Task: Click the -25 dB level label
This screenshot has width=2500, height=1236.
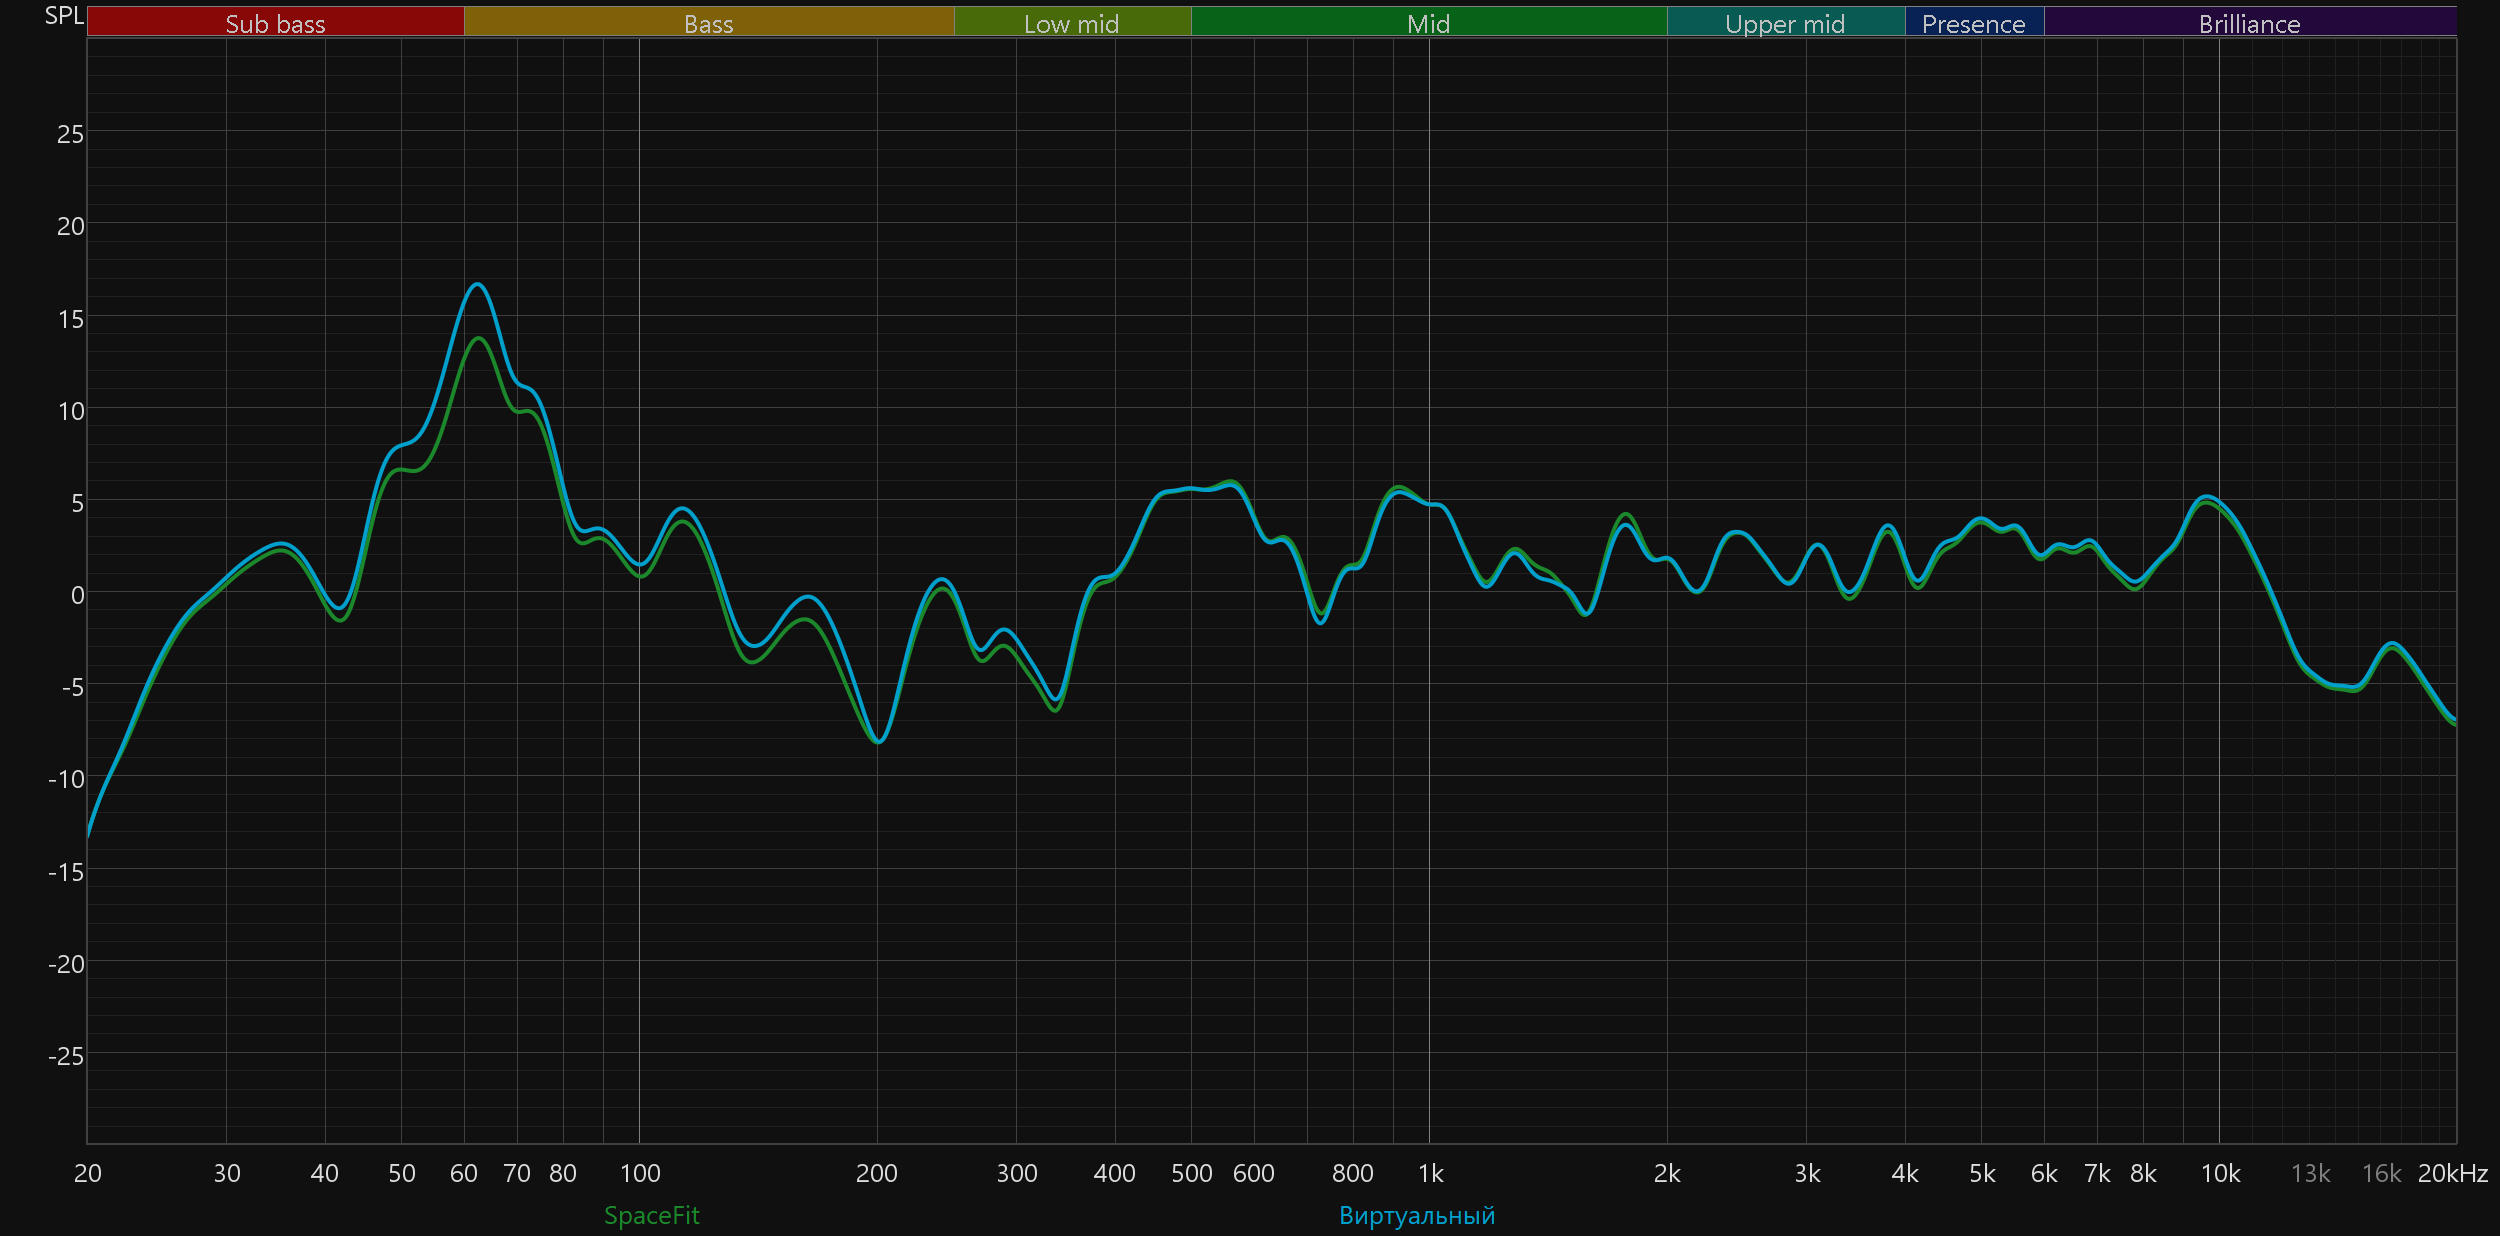Action: click(x=66, y=1056)
